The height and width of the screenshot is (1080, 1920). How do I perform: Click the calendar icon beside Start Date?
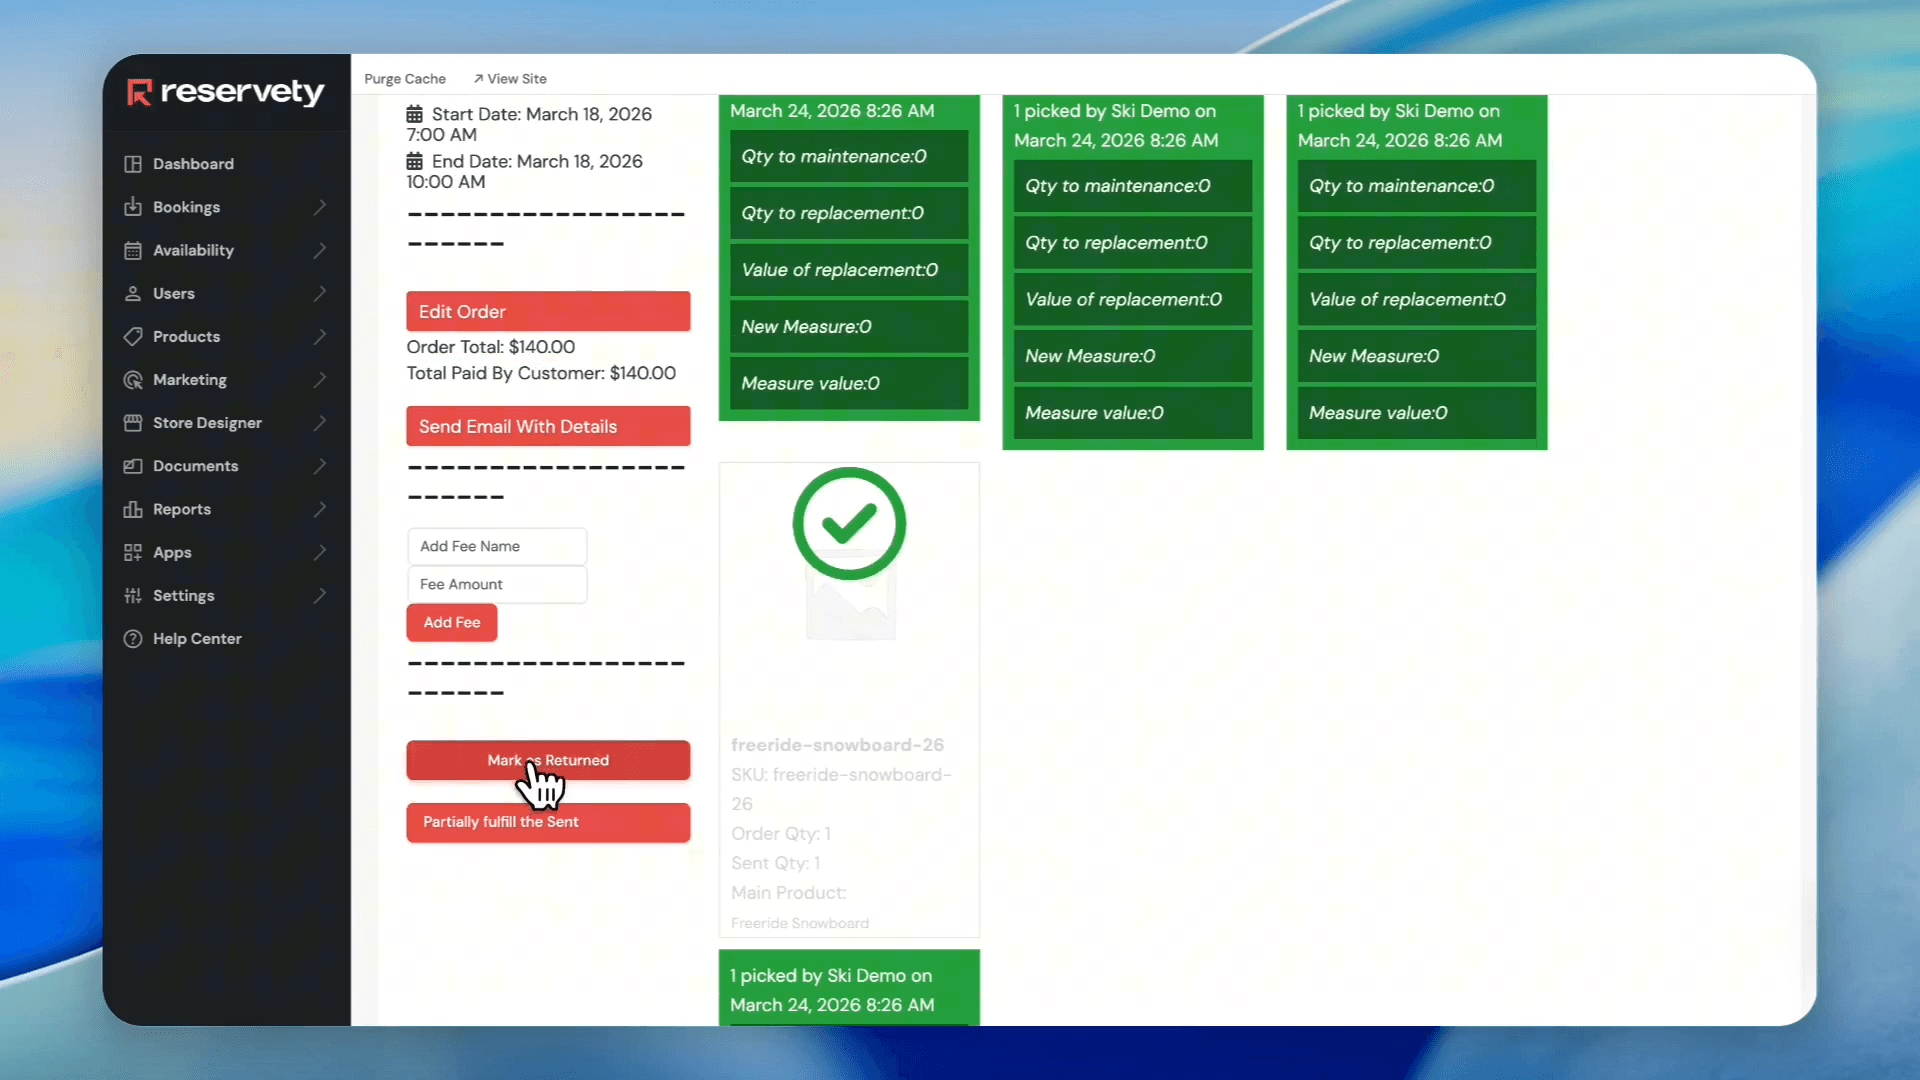point(414,114)
